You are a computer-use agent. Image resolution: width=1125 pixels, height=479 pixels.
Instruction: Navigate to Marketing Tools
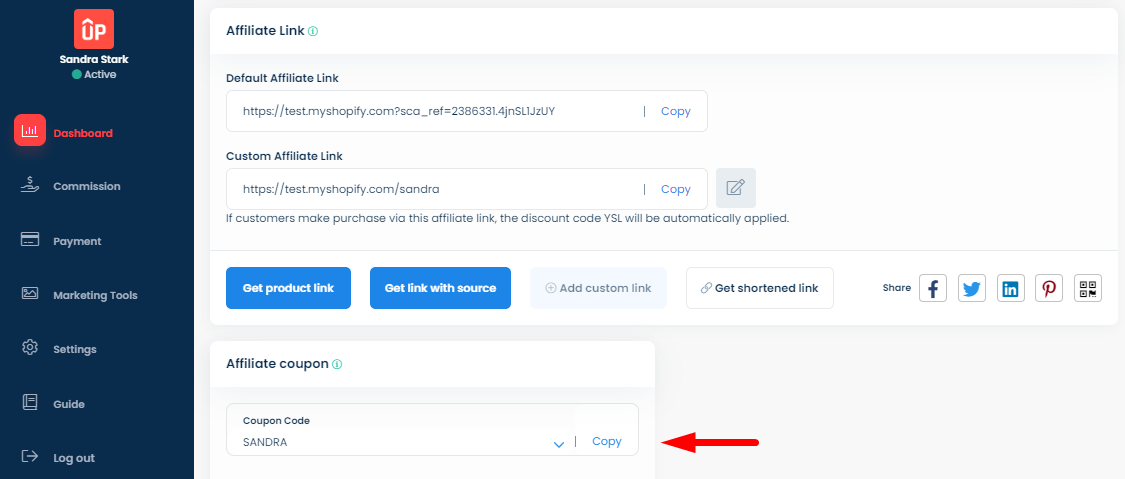pos(95,295)
